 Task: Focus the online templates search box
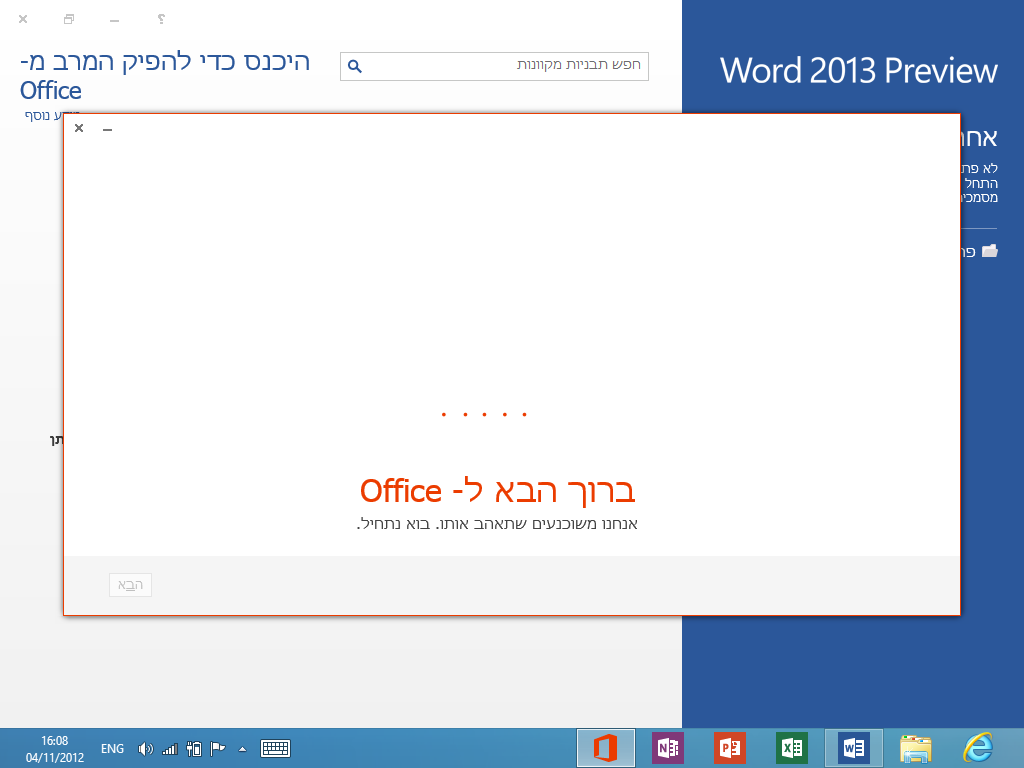coord(494,66)
